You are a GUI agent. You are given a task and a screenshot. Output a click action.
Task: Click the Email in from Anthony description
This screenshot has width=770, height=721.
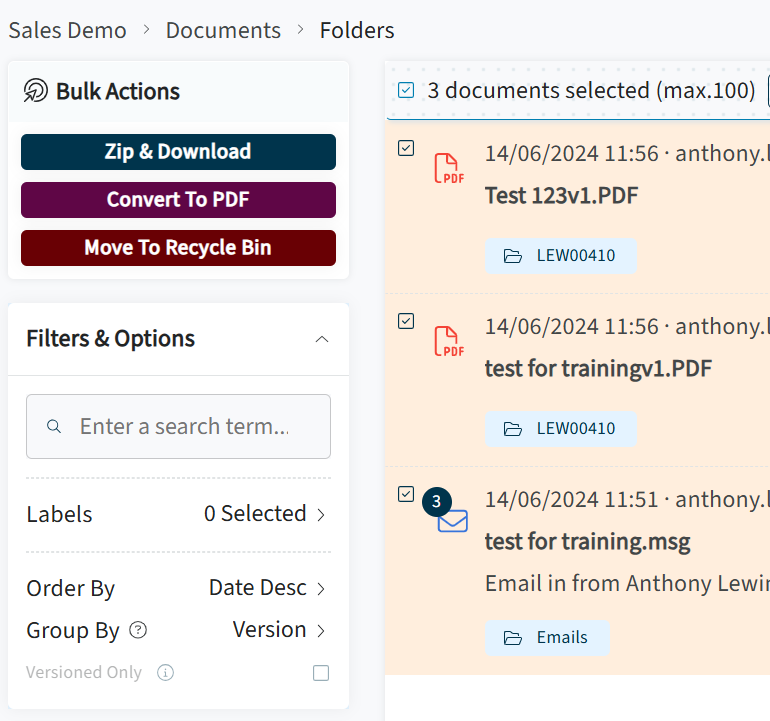[627, 583]
